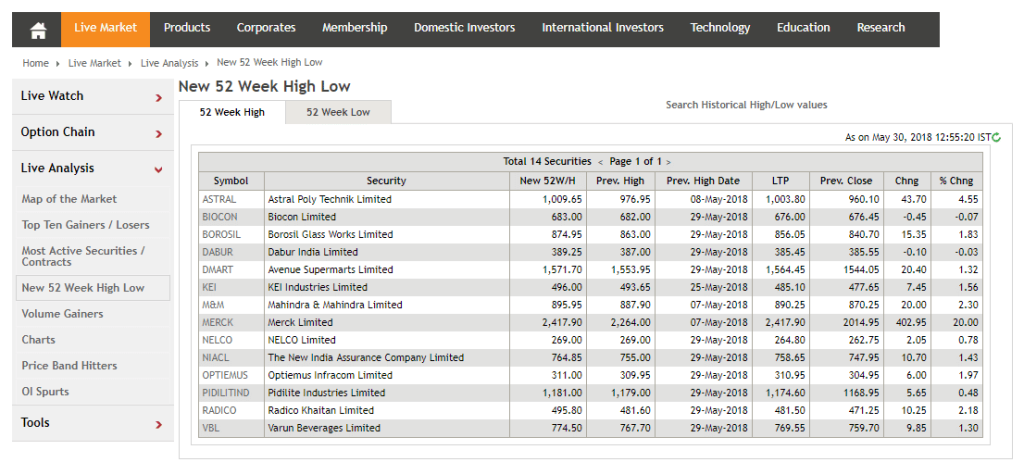Click the DABUR symbol link
This screenshot has width=1024, height=462.
(217, 252)
